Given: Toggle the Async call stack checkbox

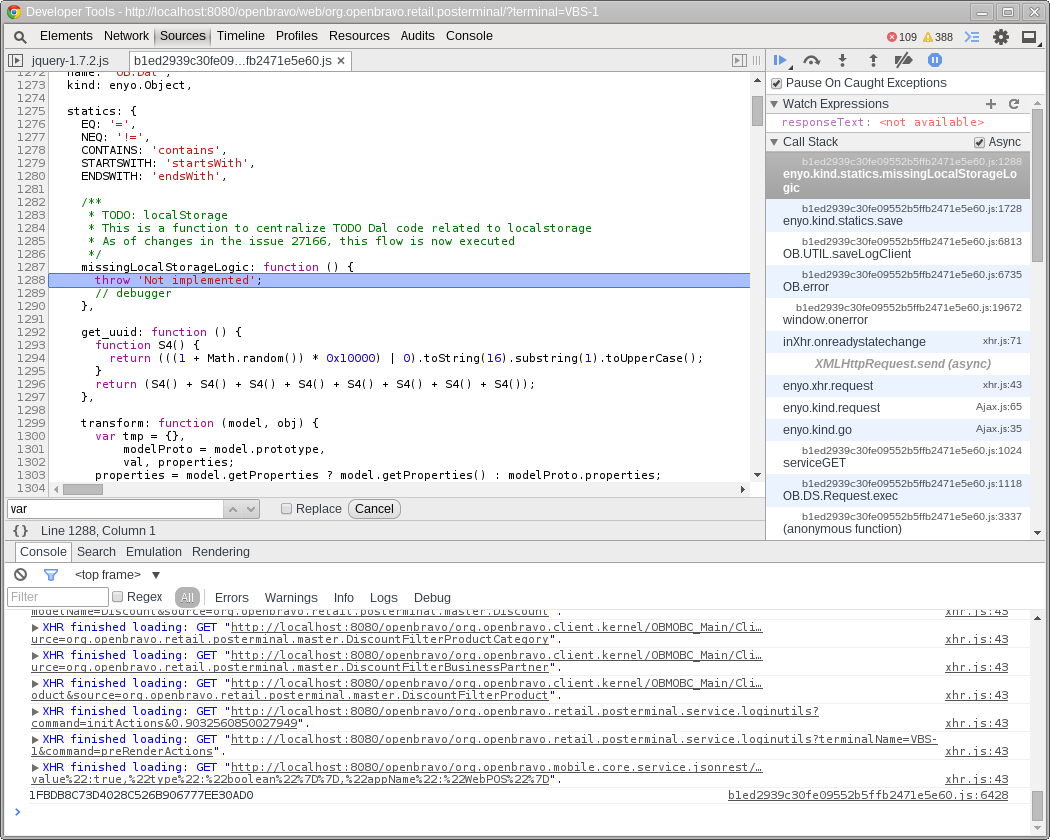Looking at the screenshot, I should (x=980, y=143).
